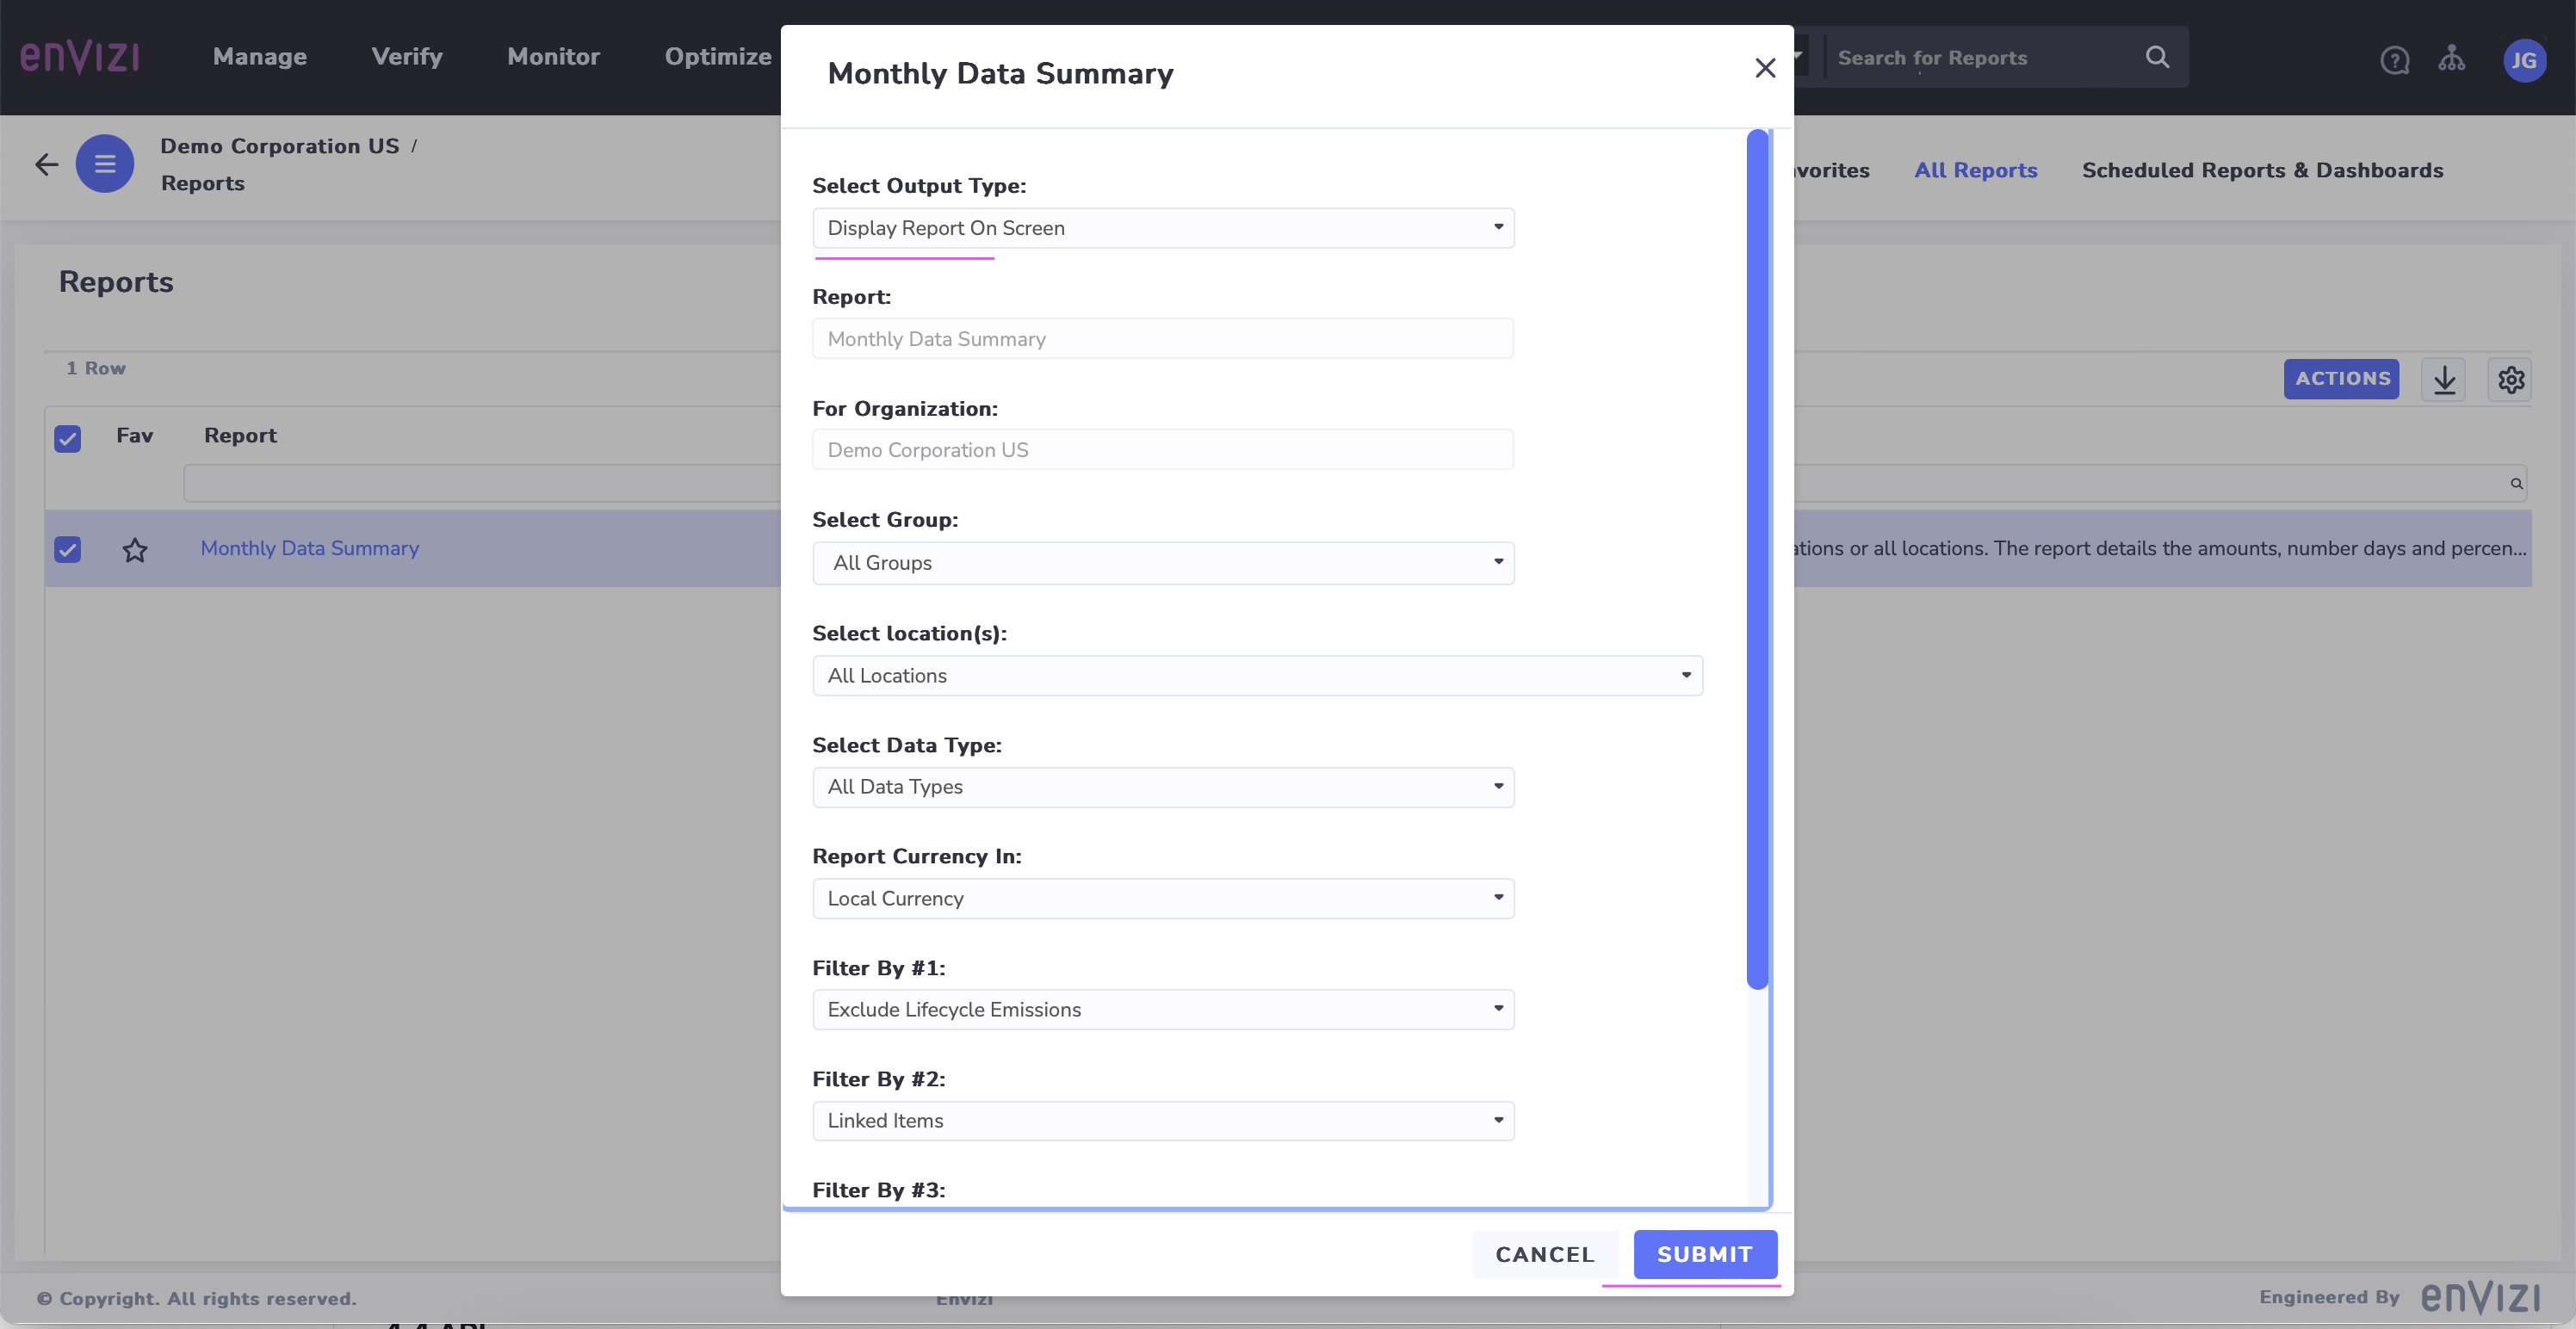
Task: Click the back arrow next to Demo Corporation US
Action: (46, 163)
